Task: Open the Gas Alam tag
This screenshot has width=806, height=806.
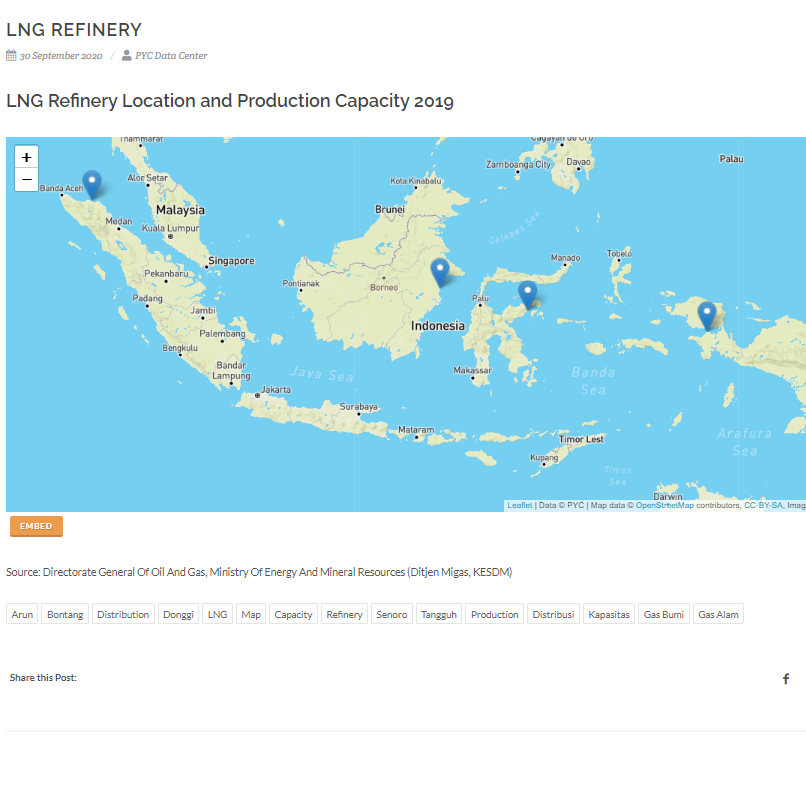Action: pos(718,614)
